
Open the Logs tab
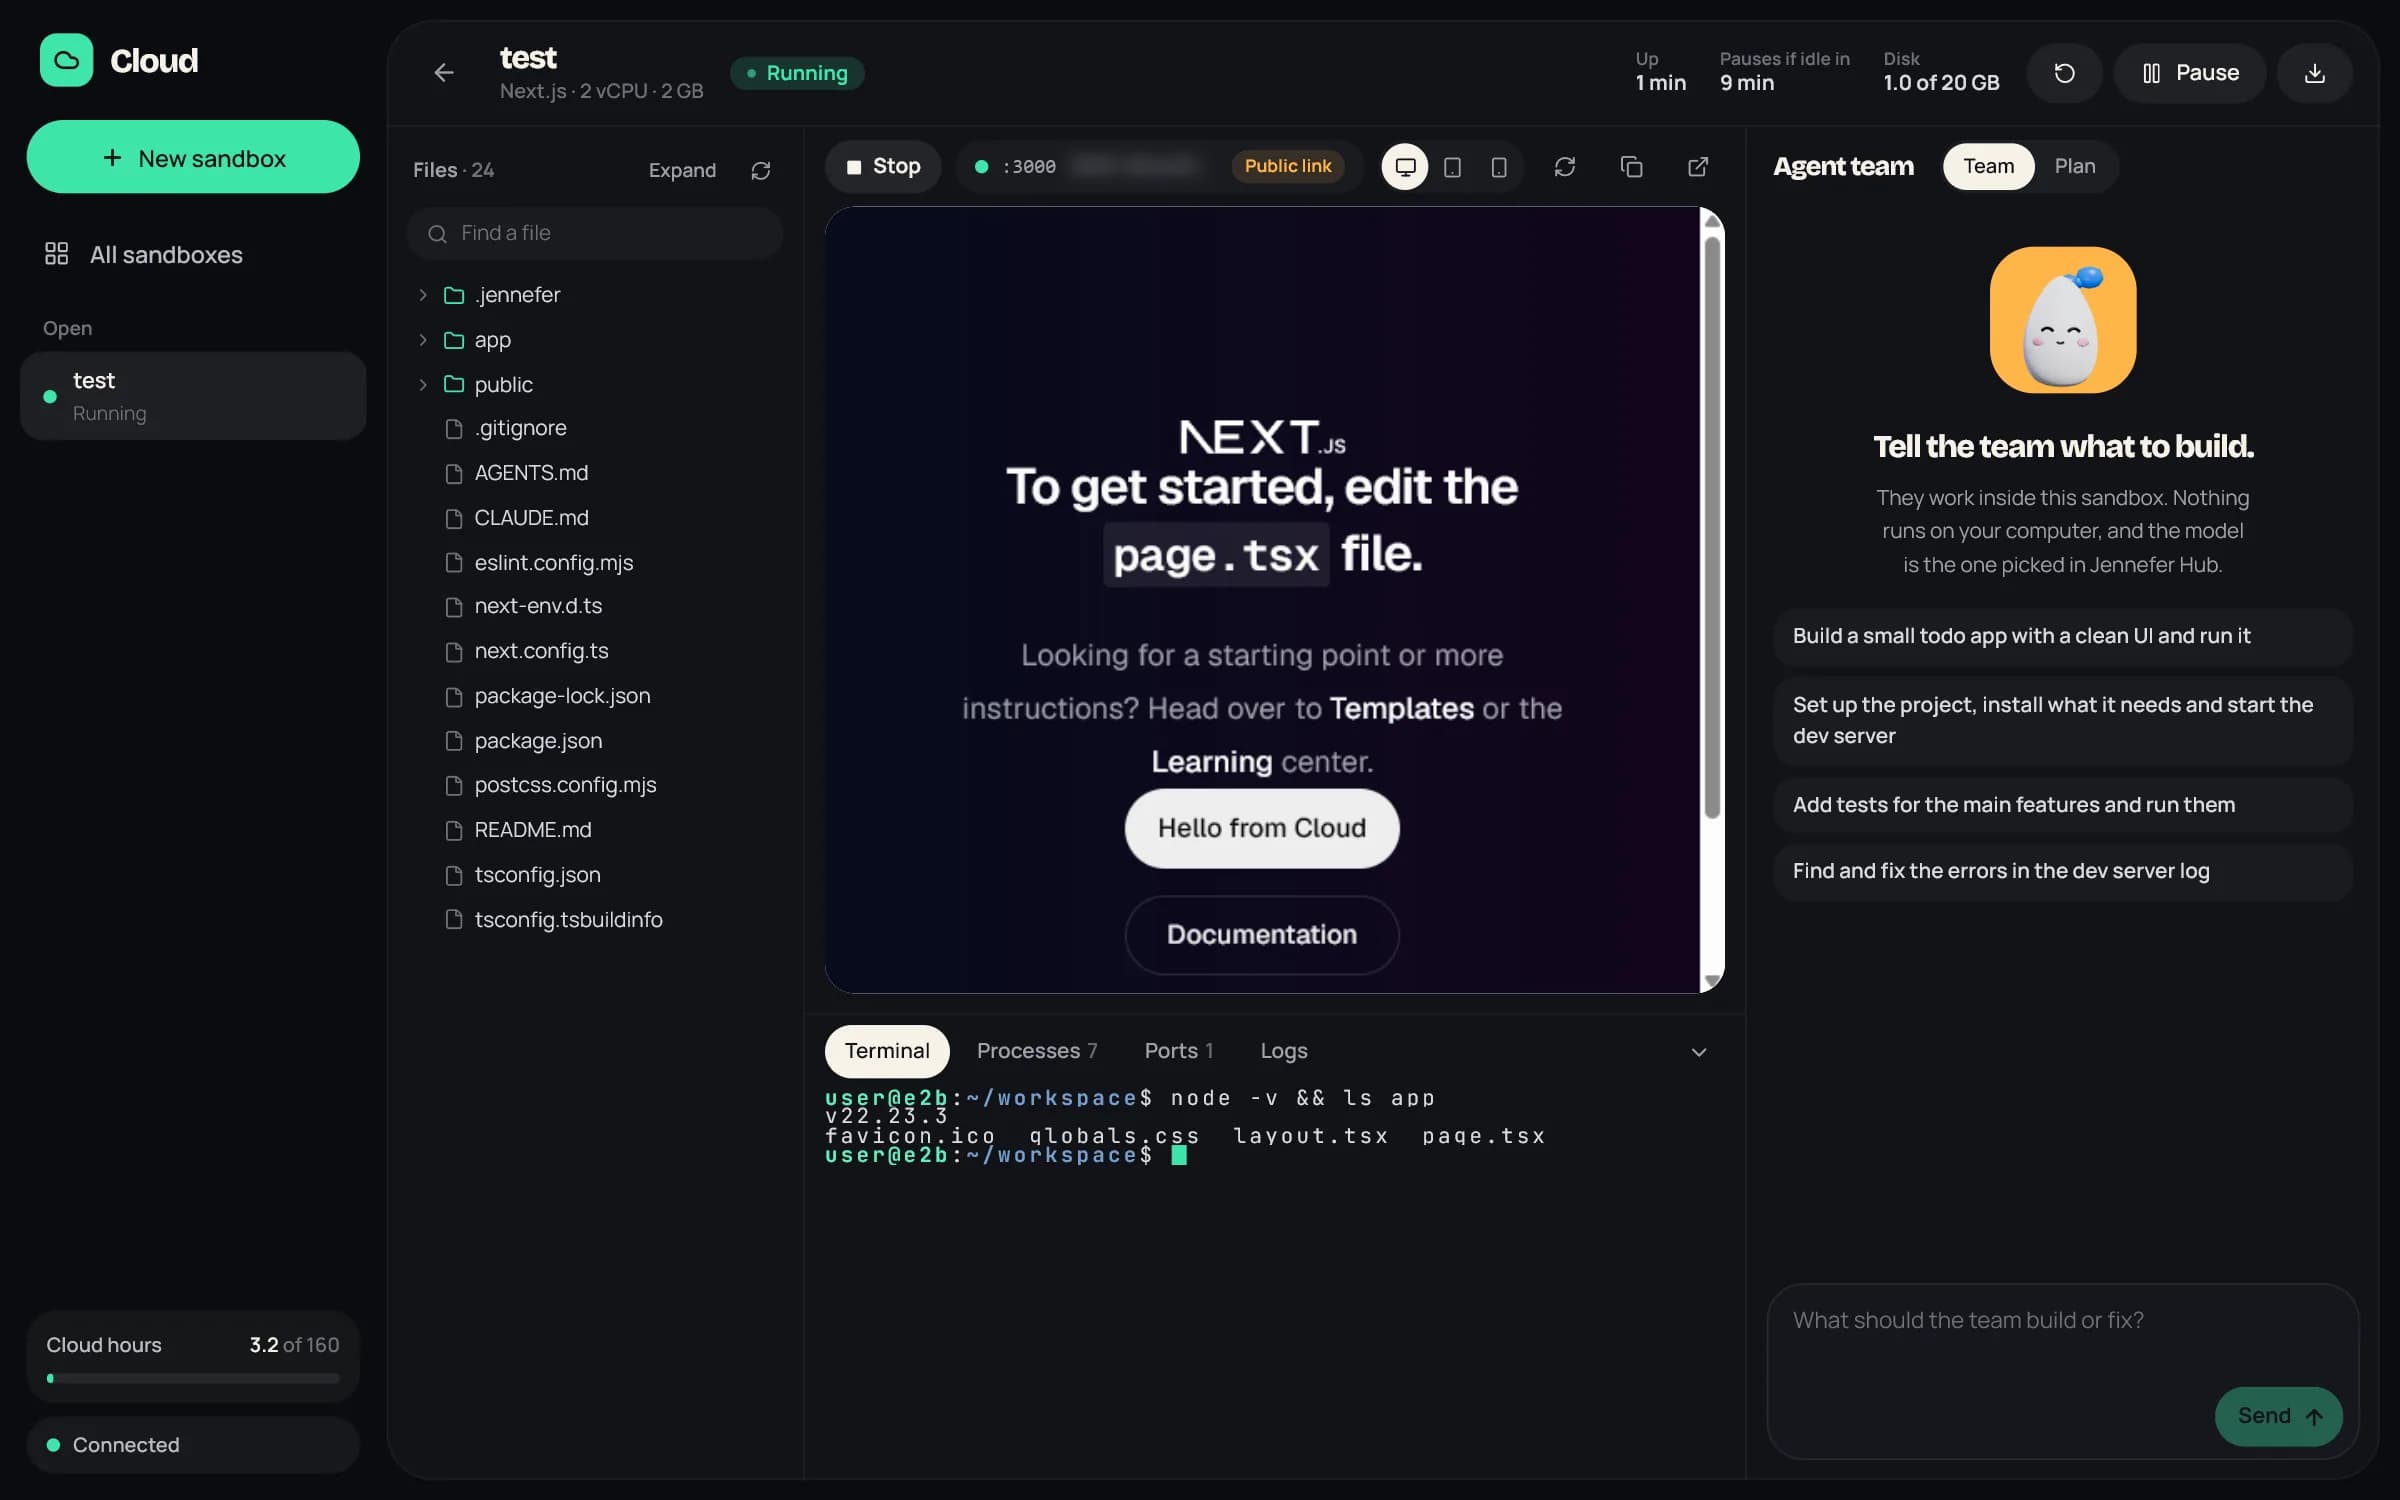[1283, 1051]
